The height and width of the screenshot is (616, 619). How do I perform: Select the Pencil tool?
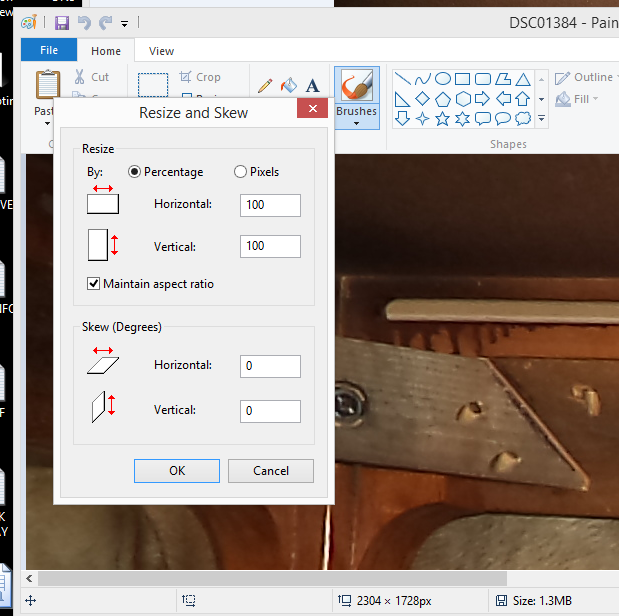point(265,85)
